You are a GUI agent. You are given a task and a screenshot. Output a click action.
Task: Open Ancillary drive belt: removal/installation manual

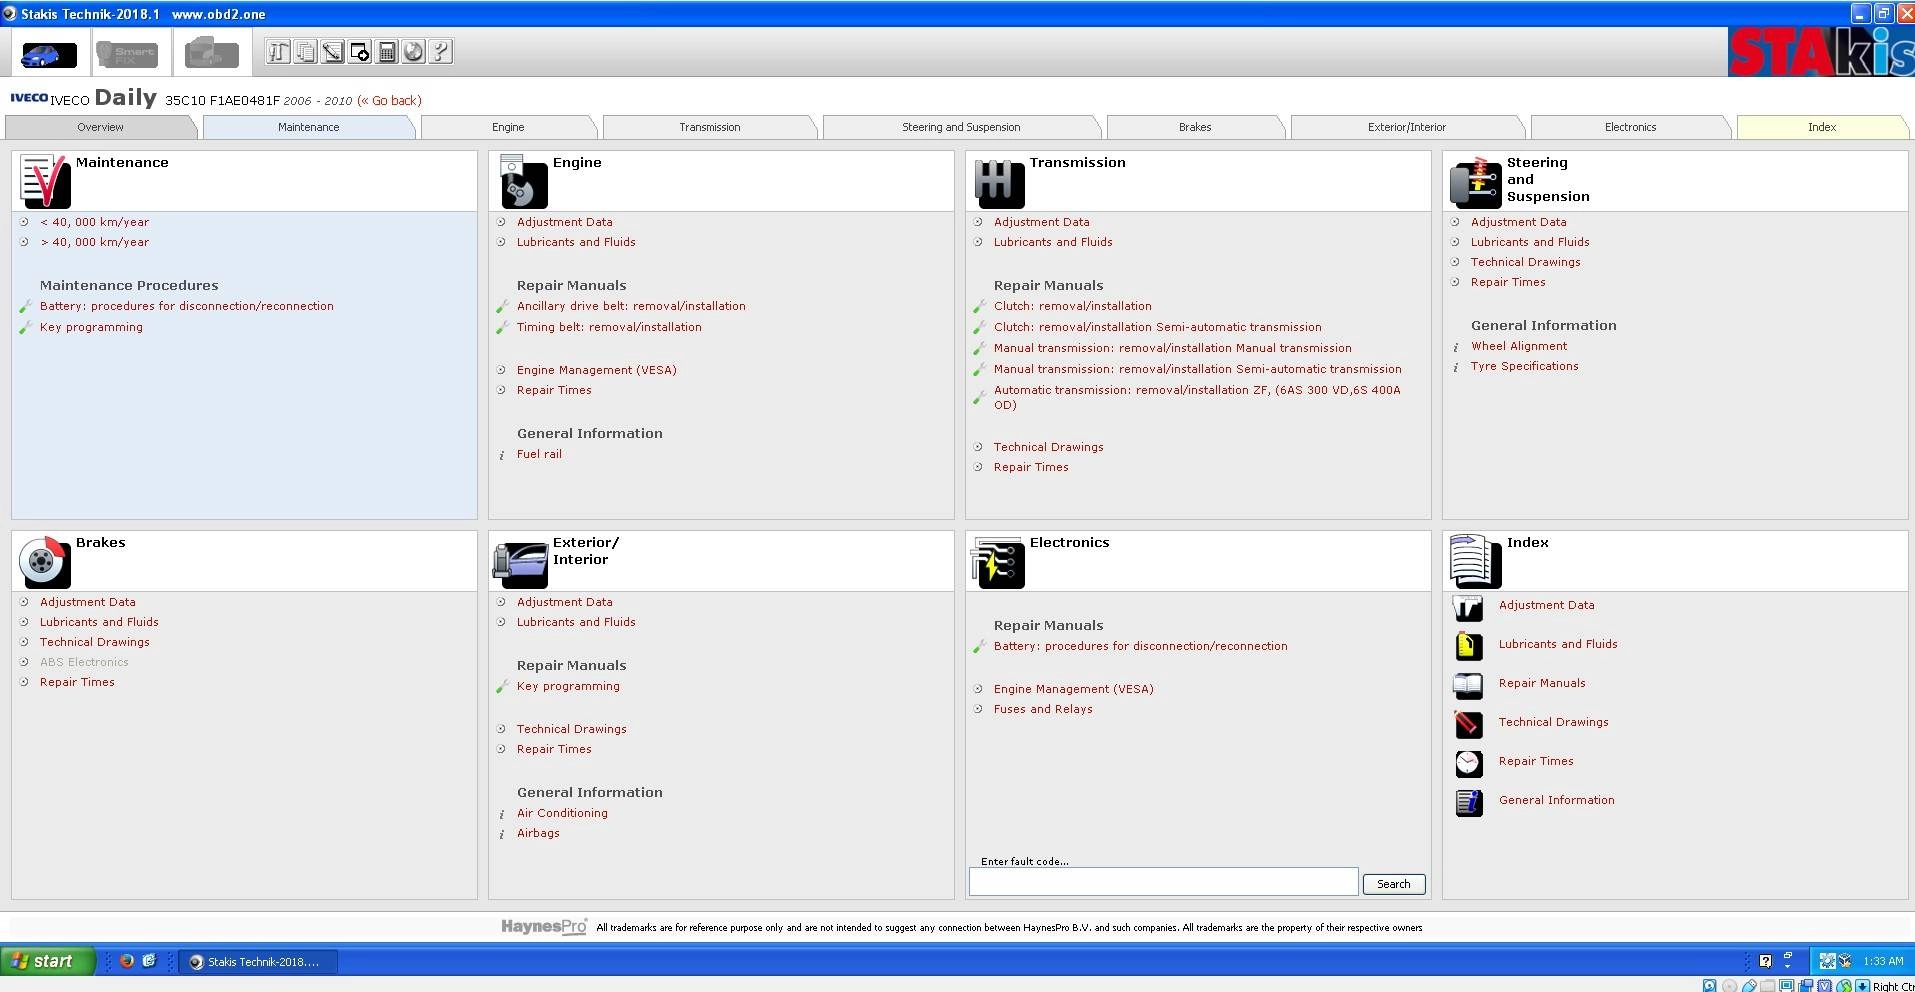click(631, 306)
